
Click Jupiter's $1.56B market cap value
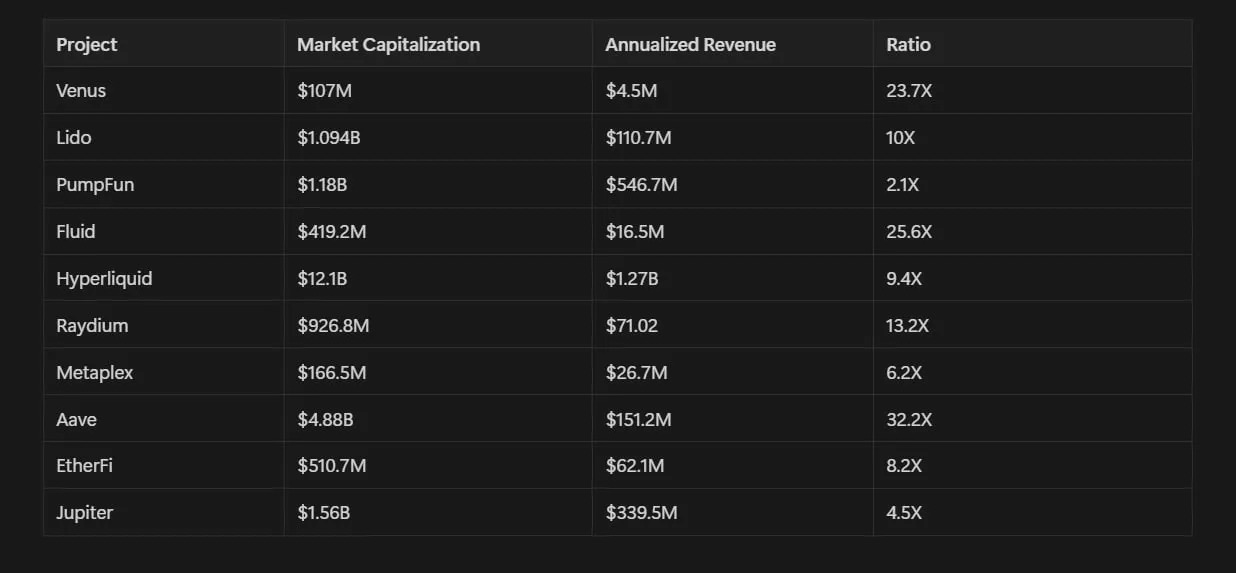tap(323, 513)
